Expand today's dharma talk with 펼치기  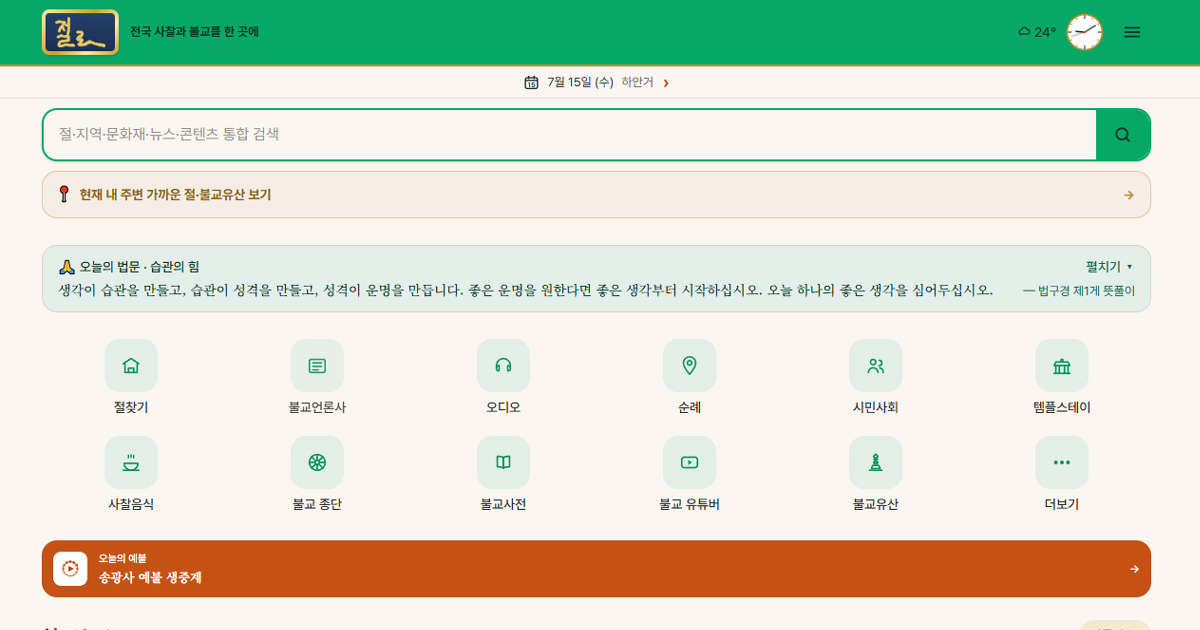point(1109,267)
